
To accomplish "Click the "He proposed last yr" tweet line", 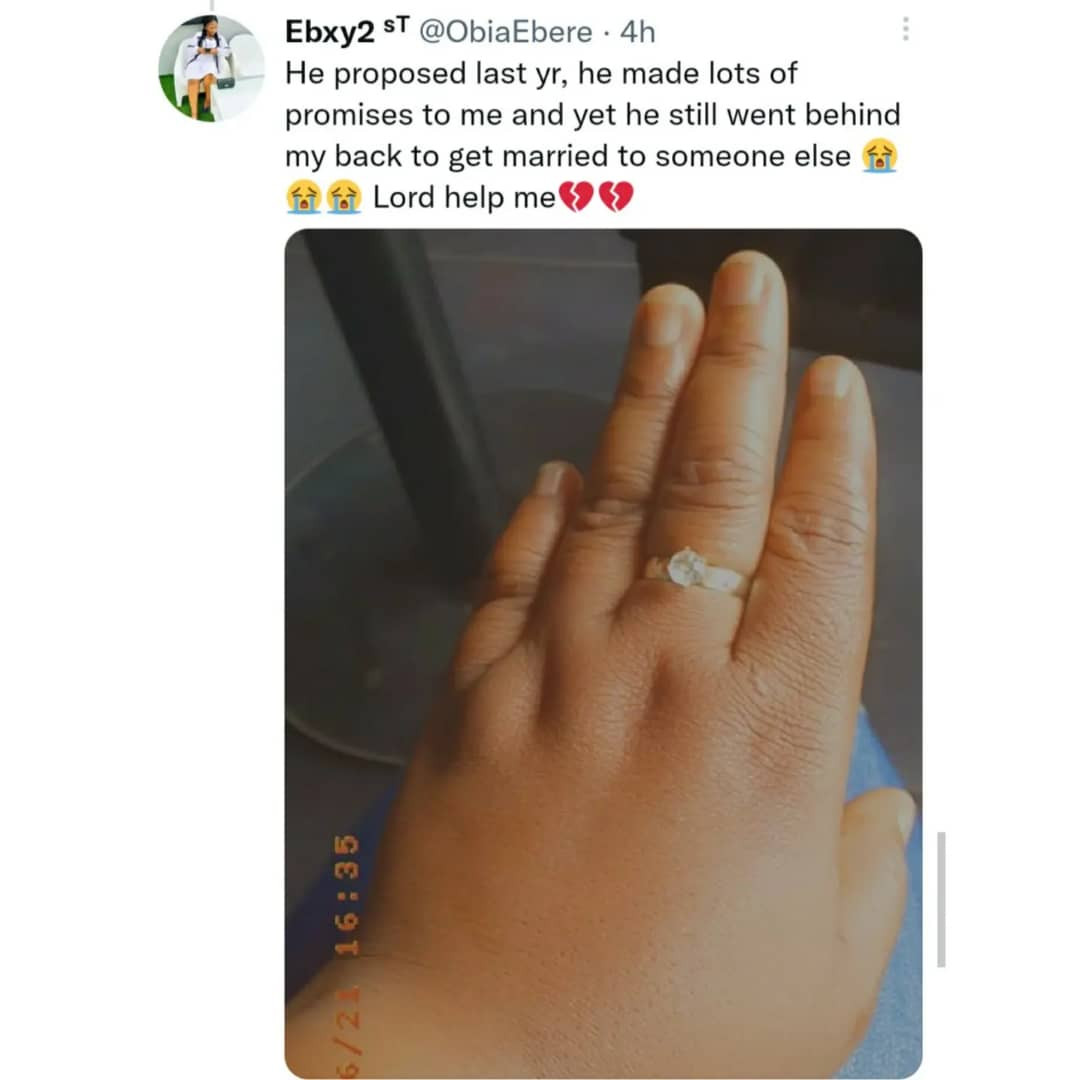I will tap(541, 74).
